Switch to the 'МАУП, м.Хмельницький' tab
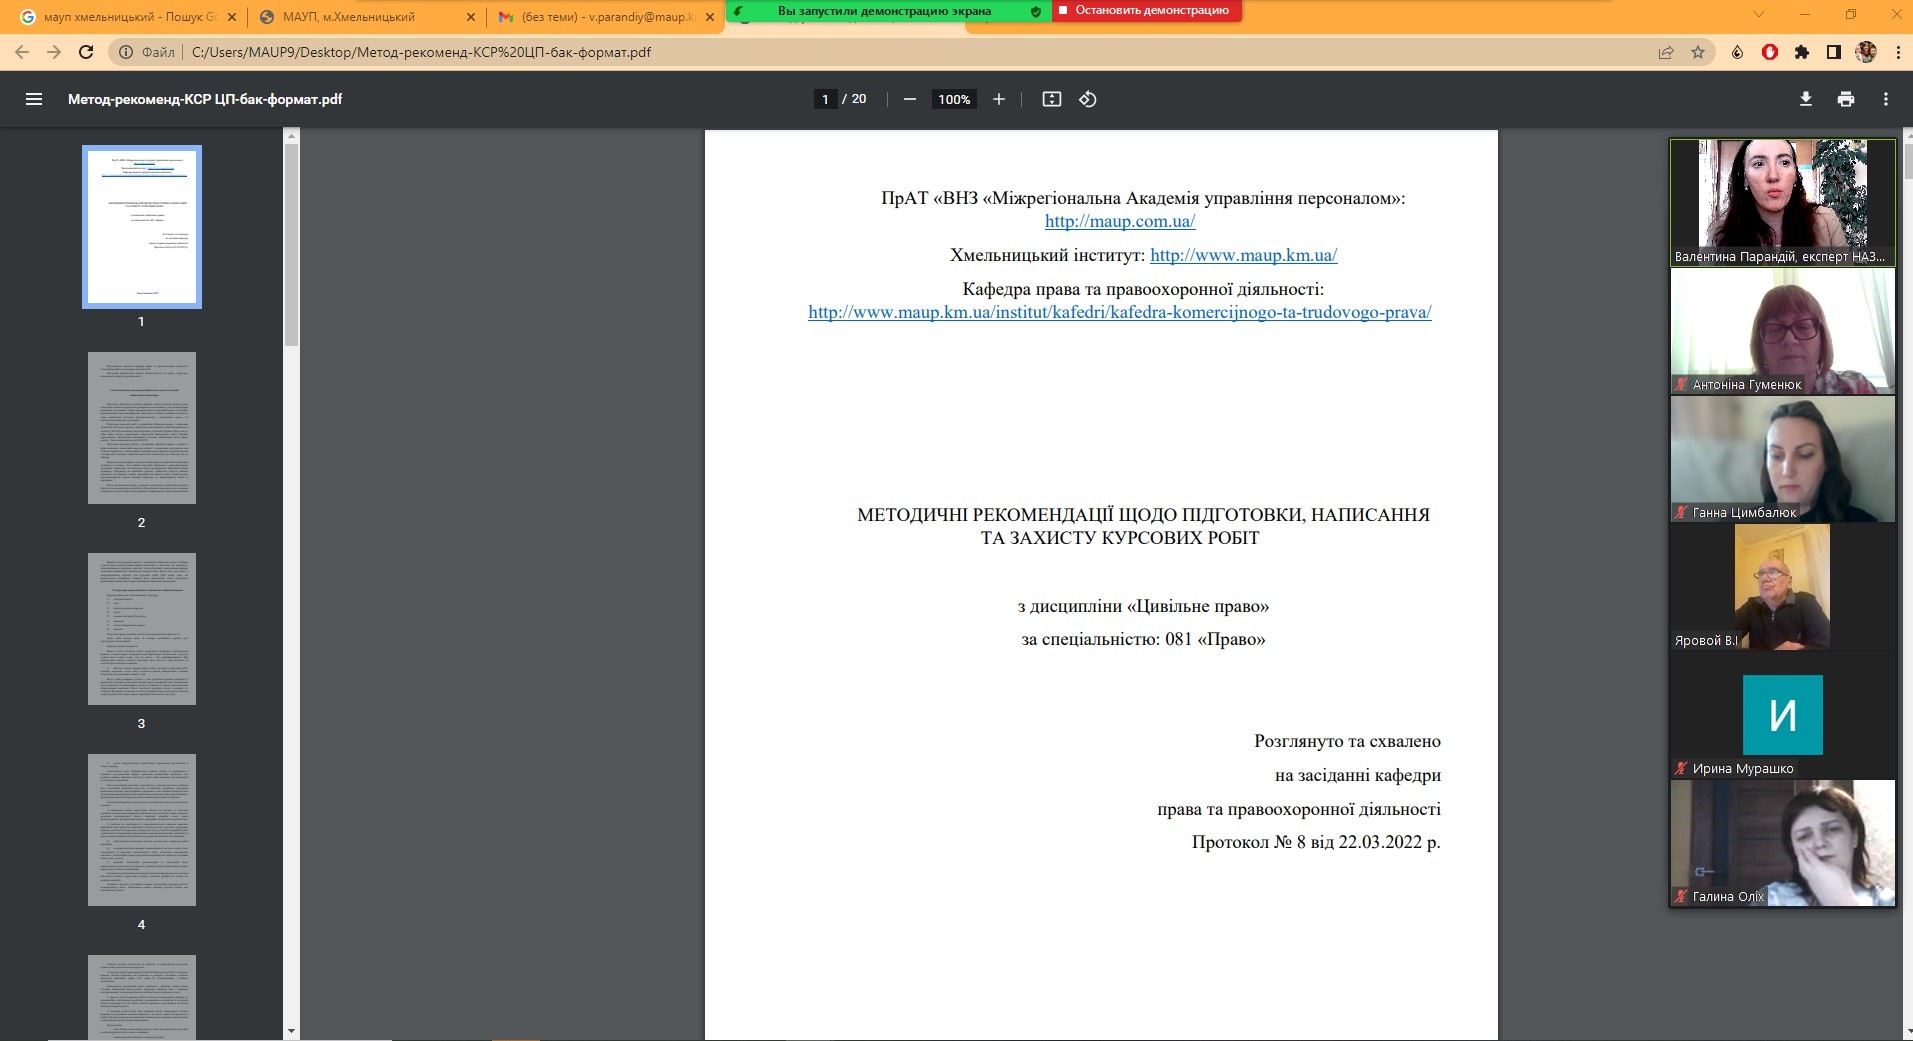The image size is (1913, 1041). pyautogui.click(x=366, y=17)
